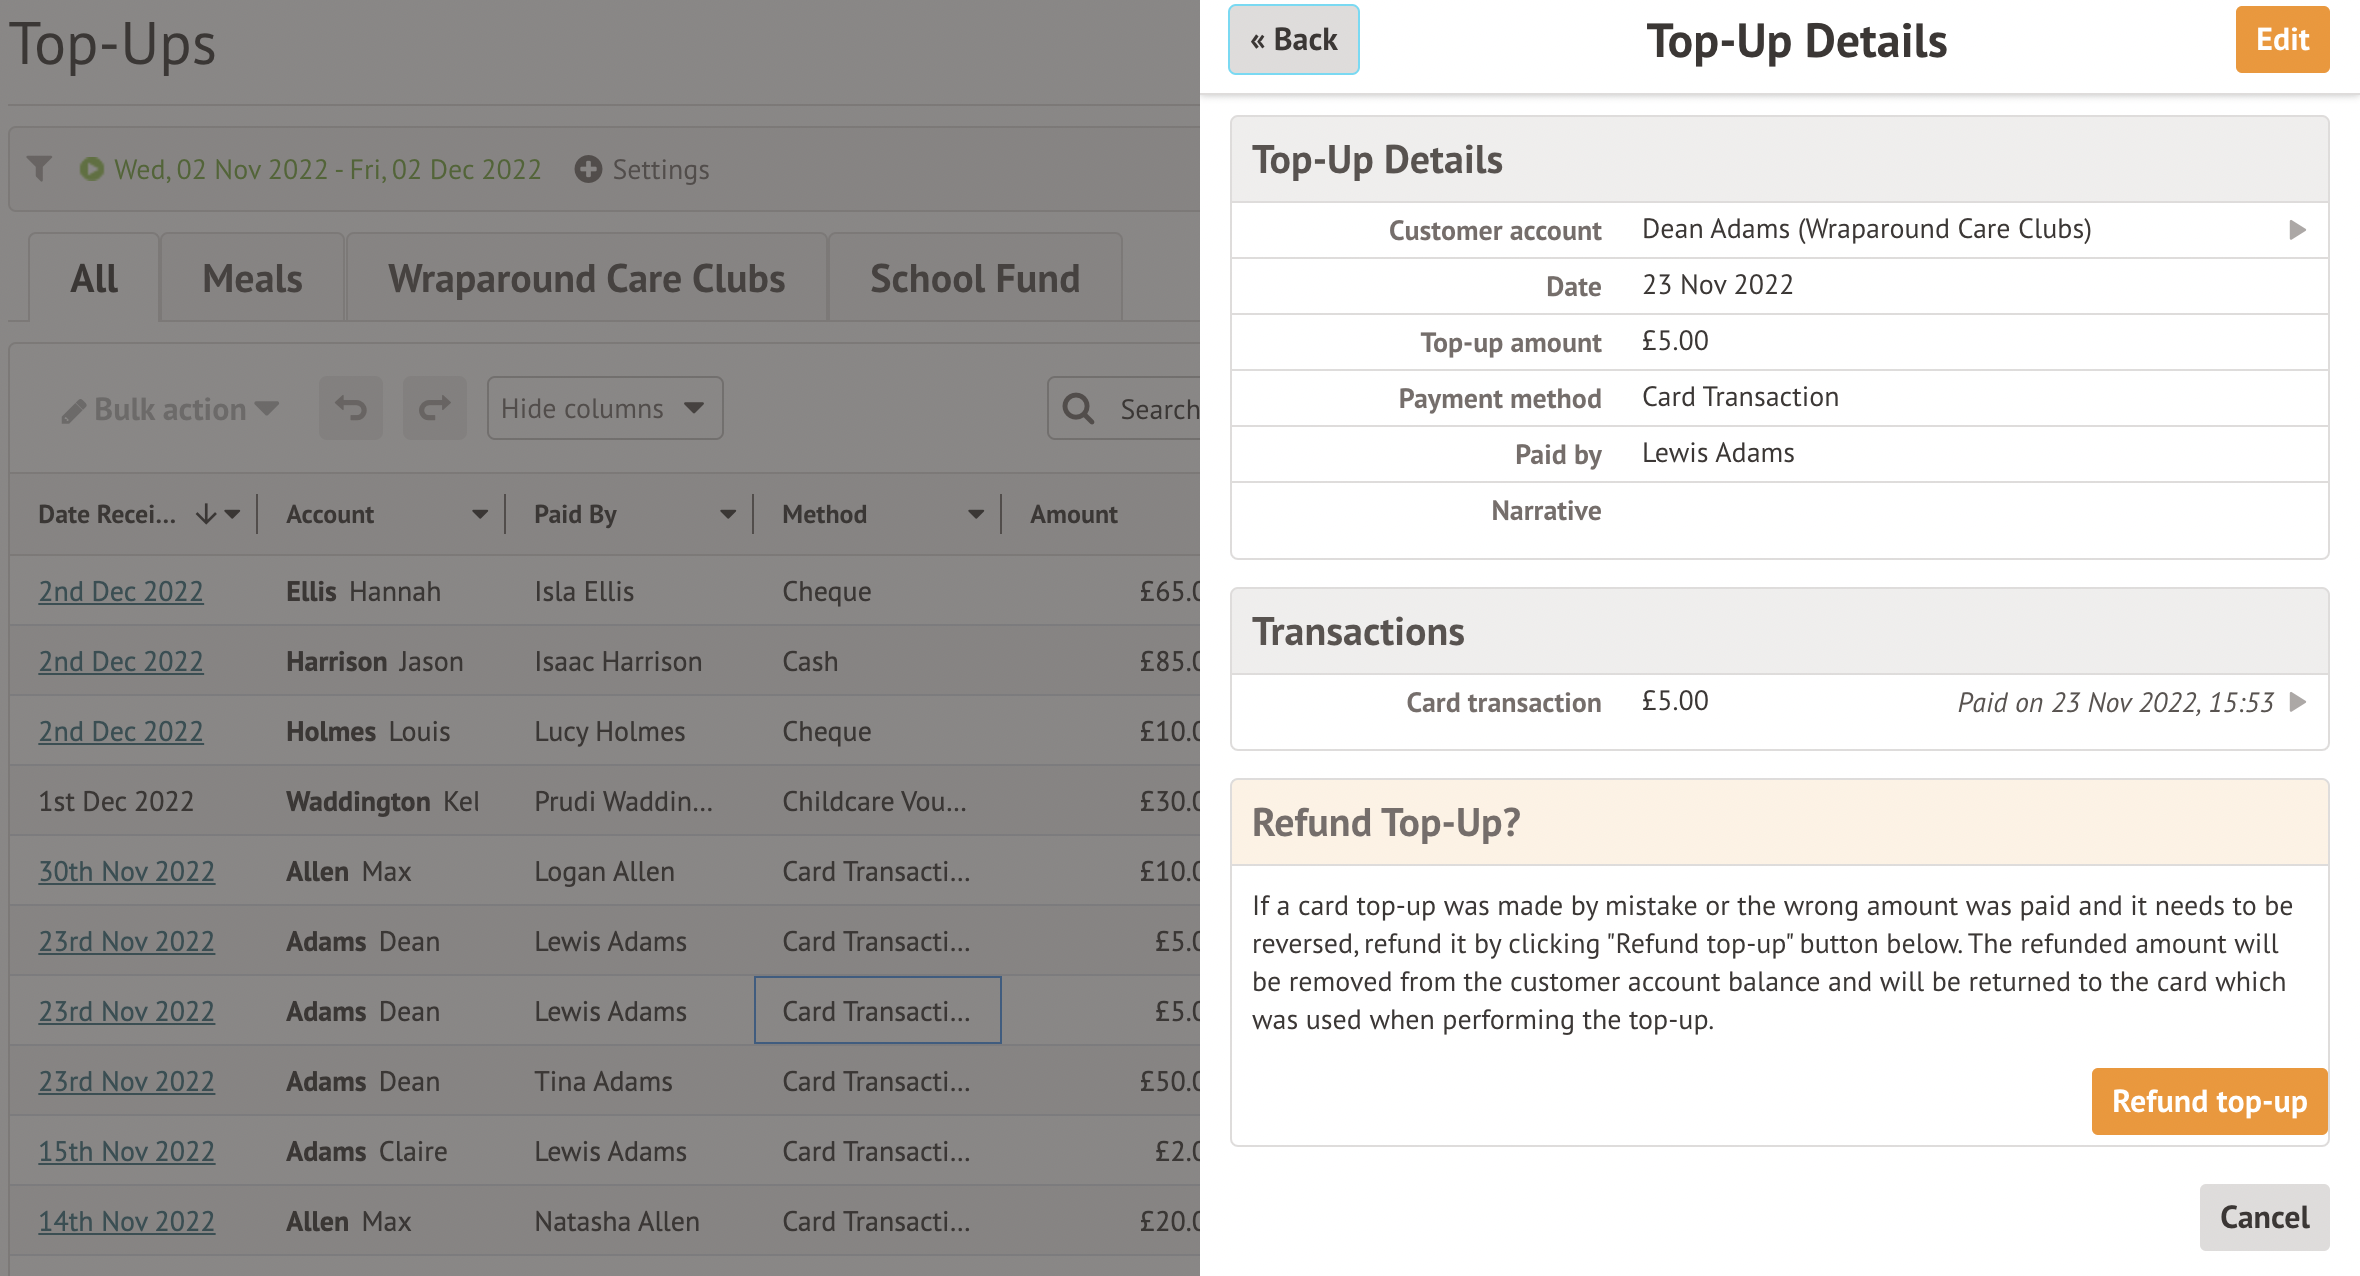Click the orange Edit button
The height and width of the screenshot is (1276, 2360).
coord(2282,40)
